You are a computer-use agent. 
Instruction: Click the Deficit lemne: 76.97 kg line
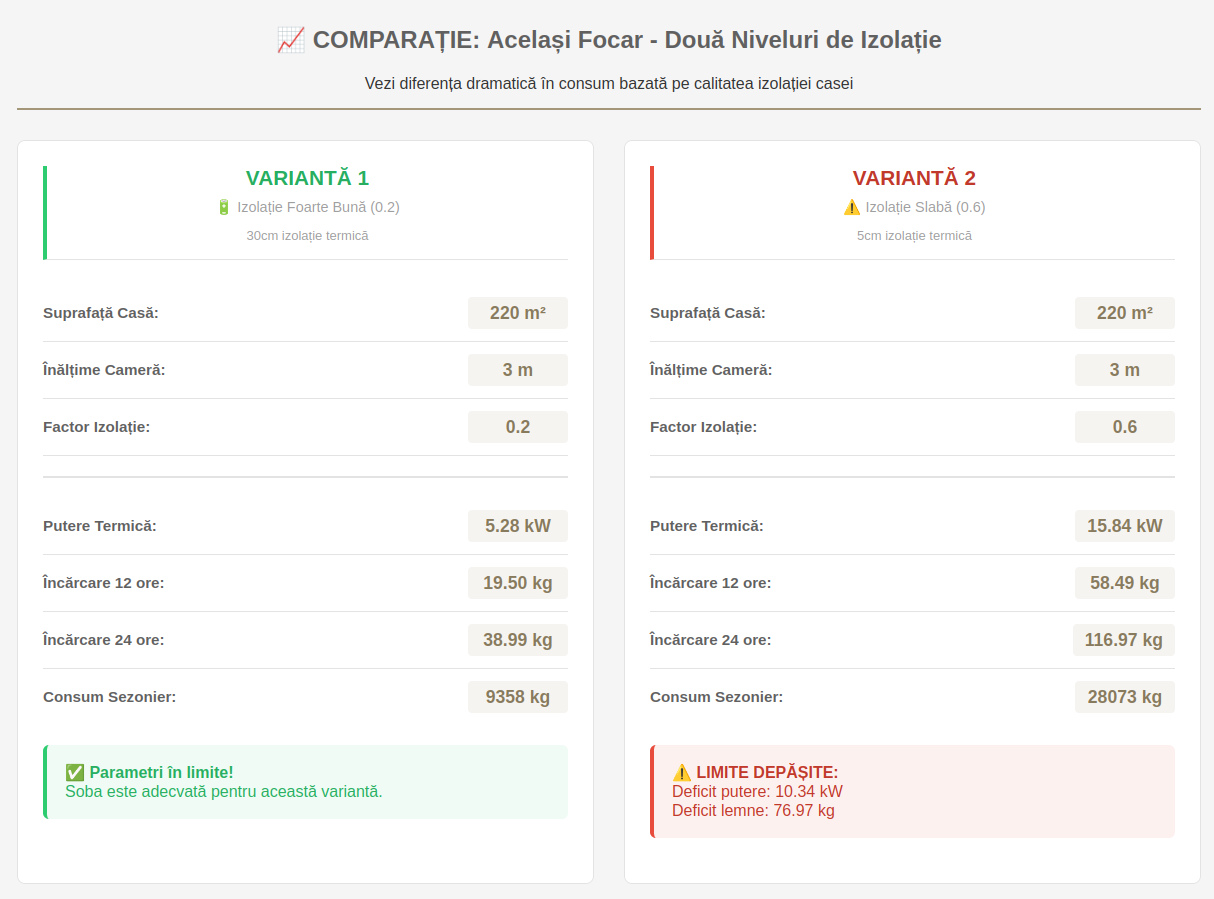753,810
